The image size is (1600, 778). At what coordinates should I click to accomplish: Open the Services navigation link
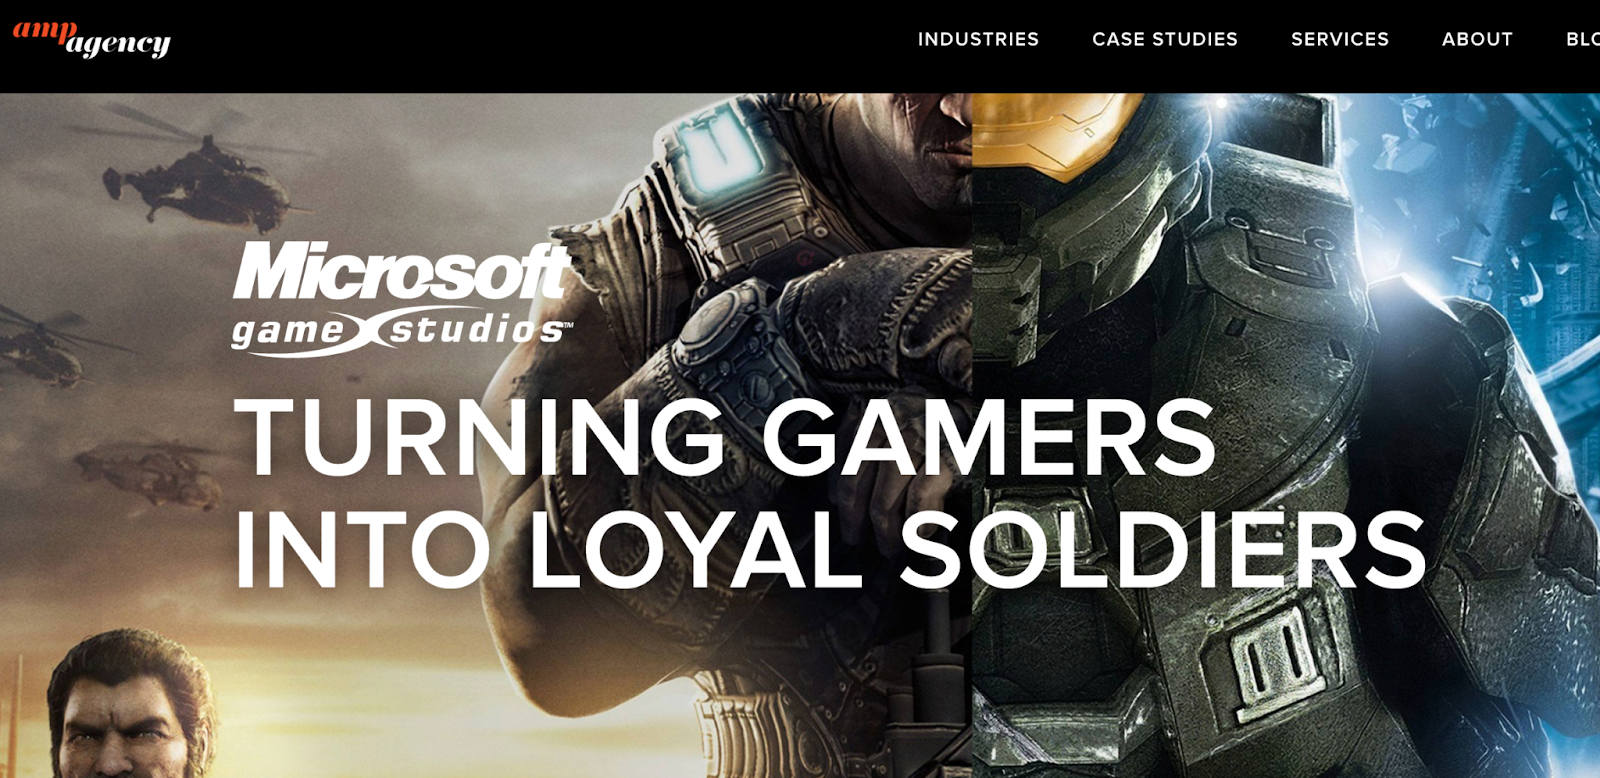(x=1340, y=39)
